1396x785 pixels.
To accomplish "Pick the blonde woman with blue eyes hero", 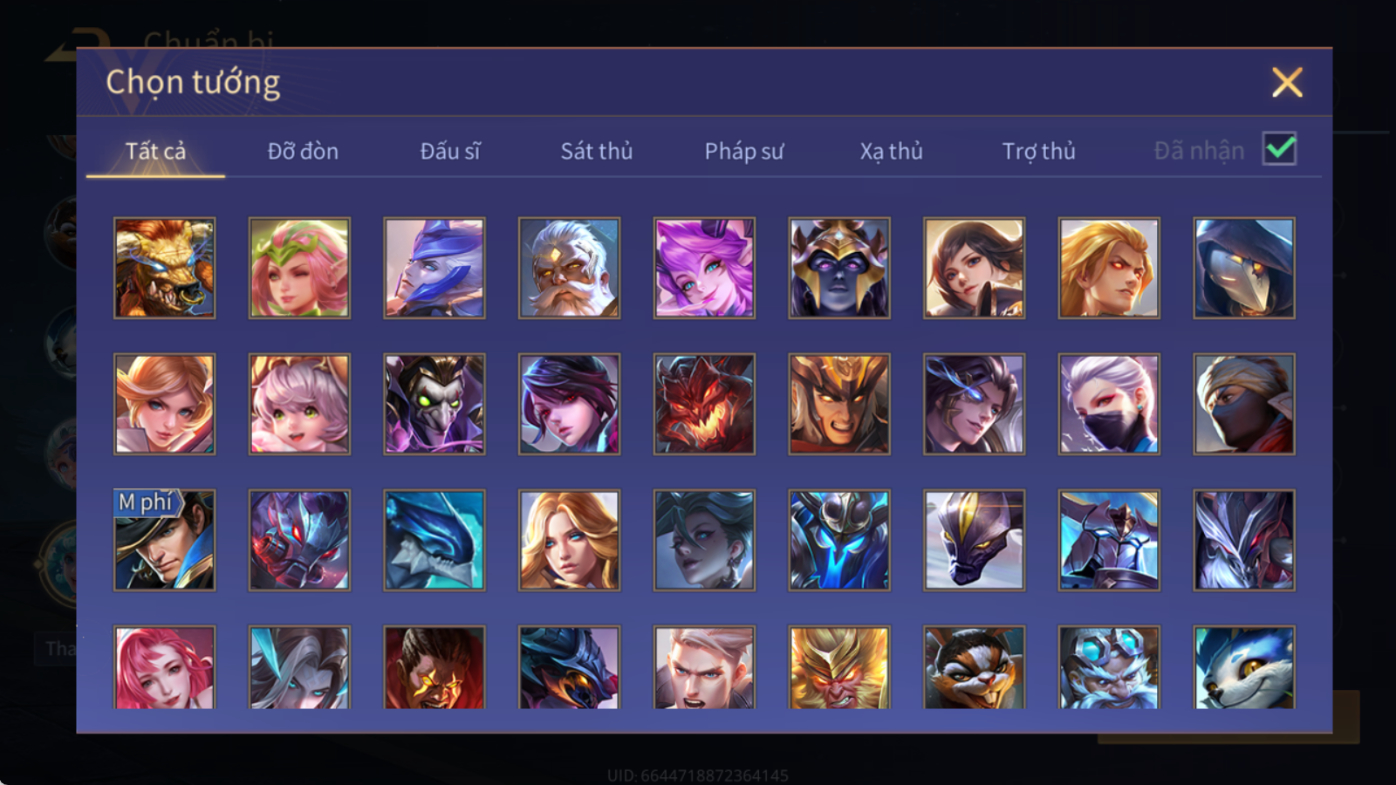I will (569, 540).
